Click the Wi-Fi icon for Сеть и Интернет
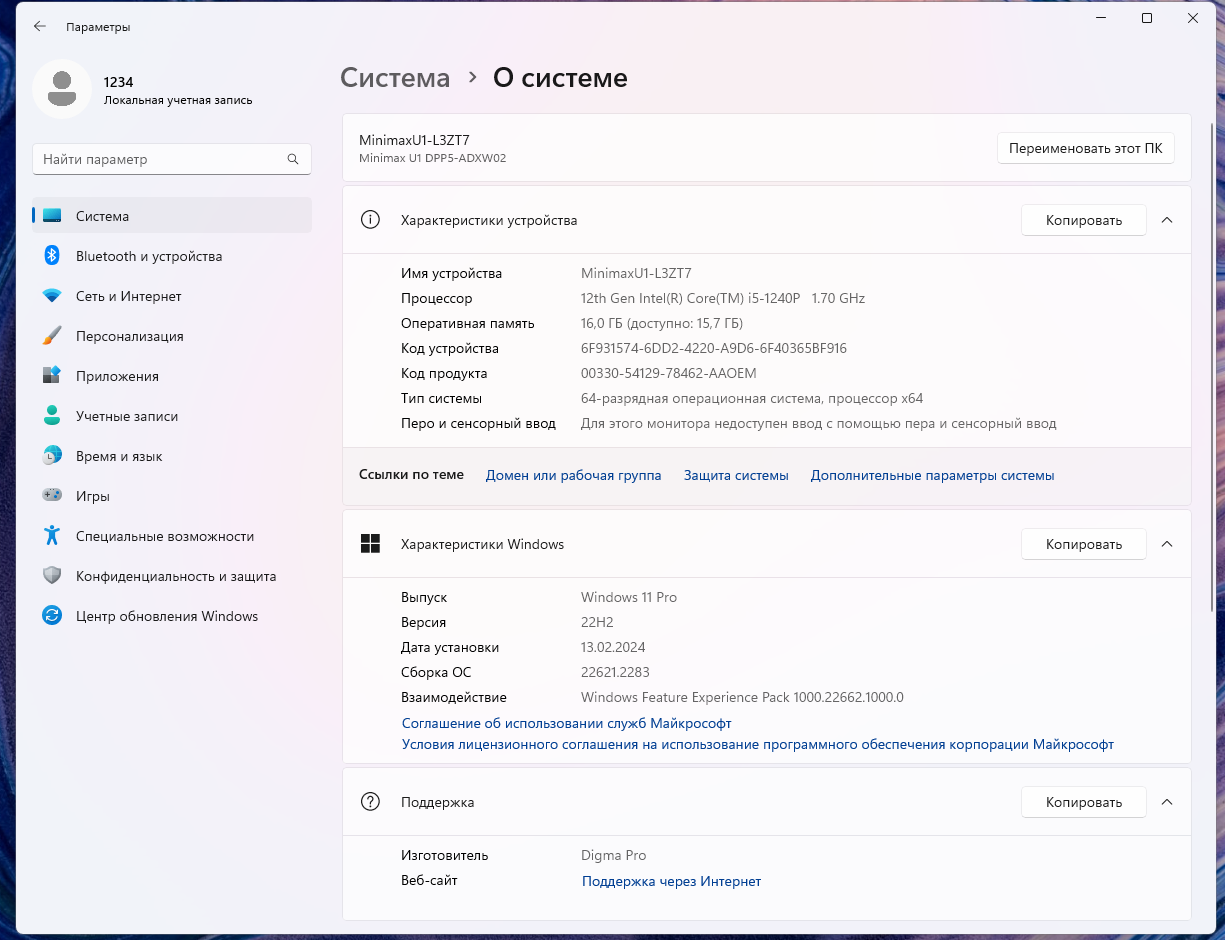 [x=52, y=296]
